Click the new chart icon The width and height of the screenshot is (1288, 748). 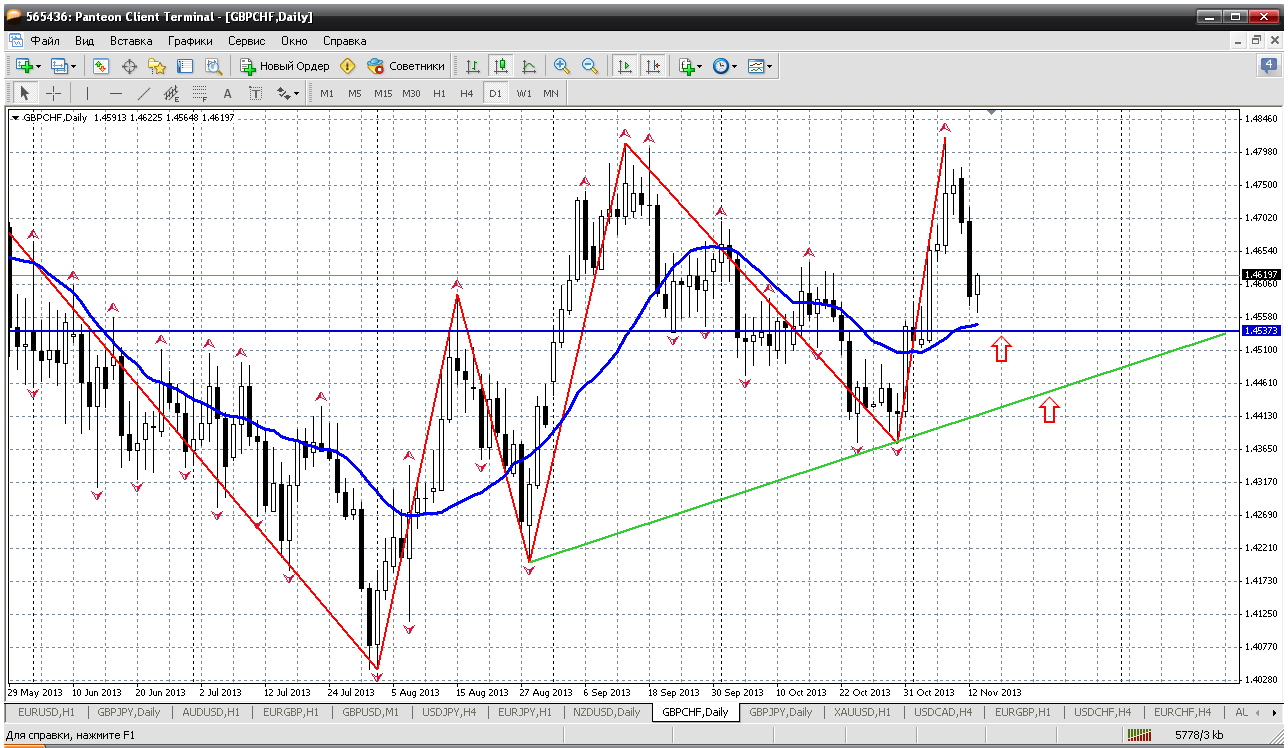[23, 66]
